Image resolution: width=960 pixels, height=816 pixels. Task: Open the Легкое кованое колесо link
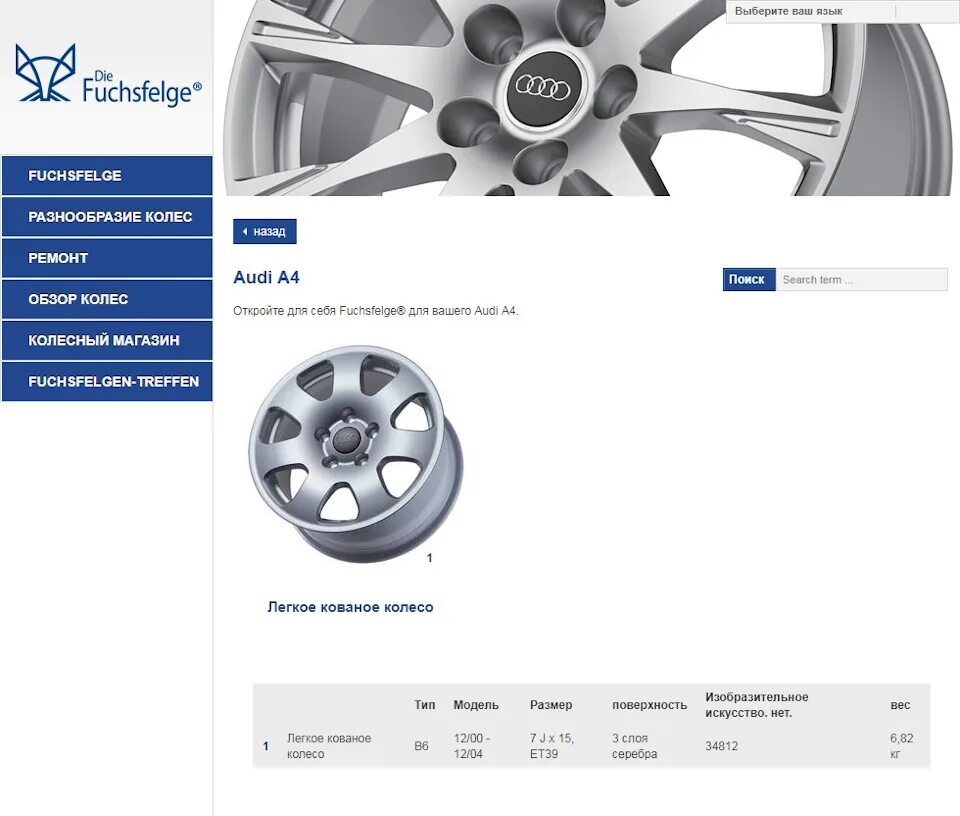pos(350,607)
